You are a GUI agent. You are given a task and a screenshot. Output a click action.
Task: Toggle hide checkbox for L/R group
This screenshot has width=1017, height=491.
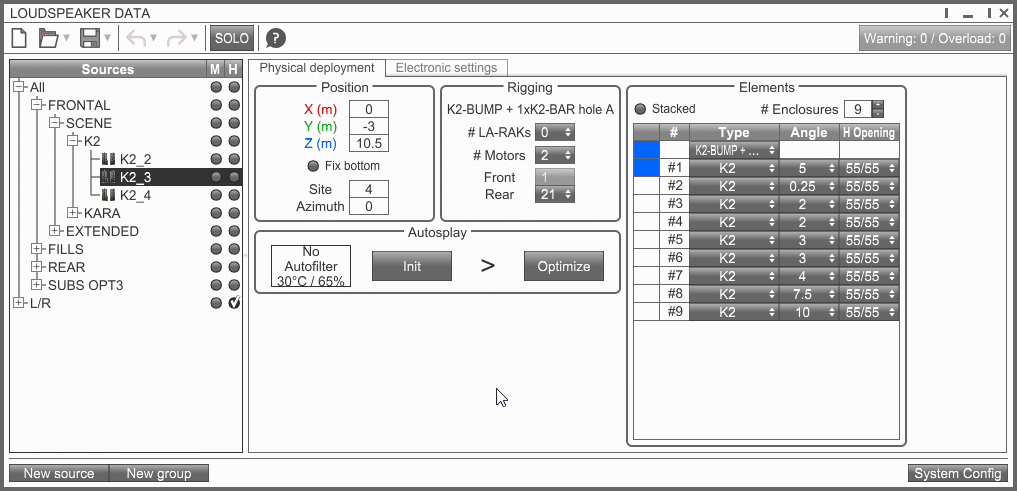(x=234, y=303)
